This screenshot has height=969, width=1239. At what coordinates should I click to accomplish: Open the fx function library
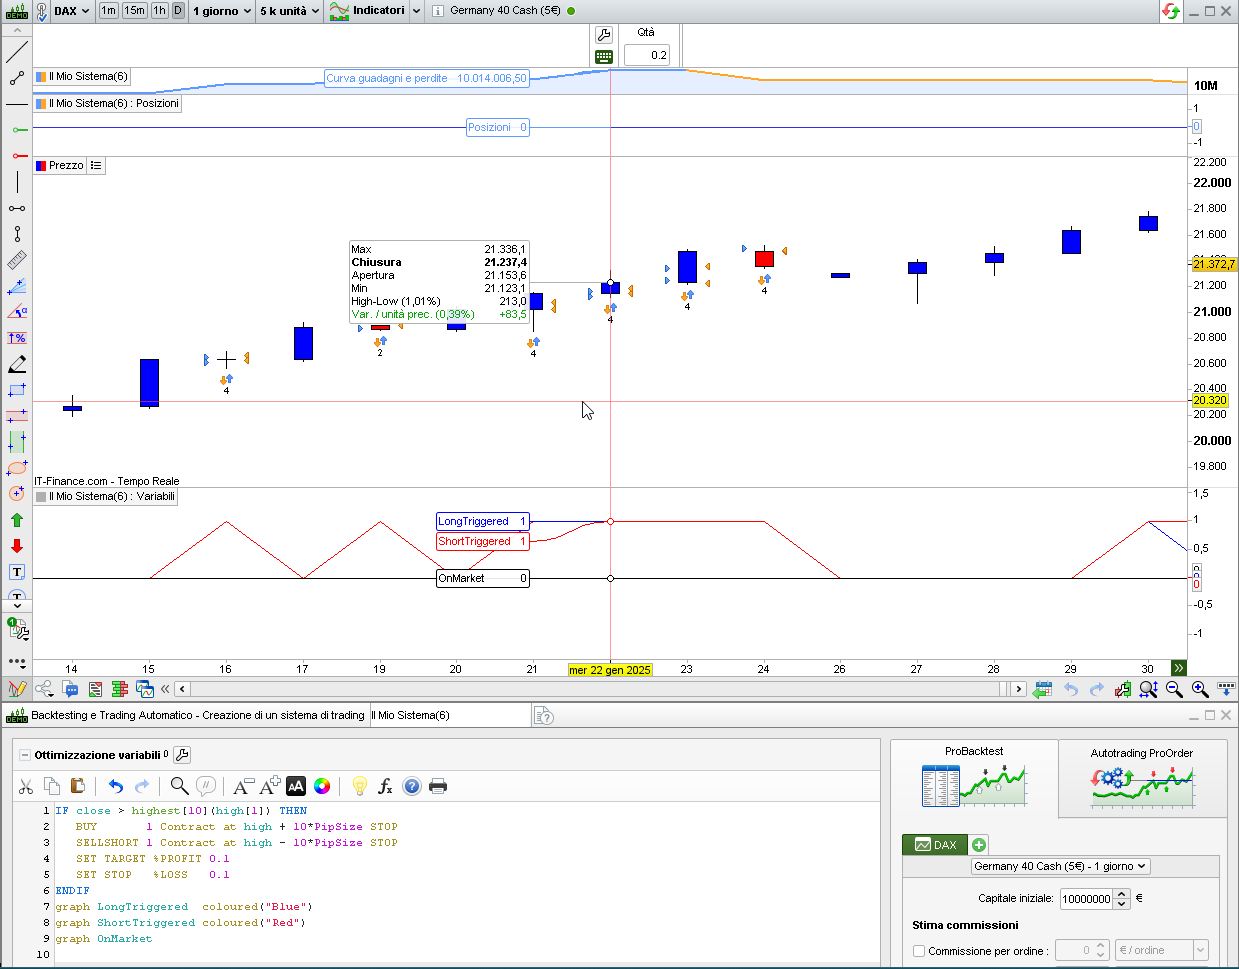(x=385, y=786)
